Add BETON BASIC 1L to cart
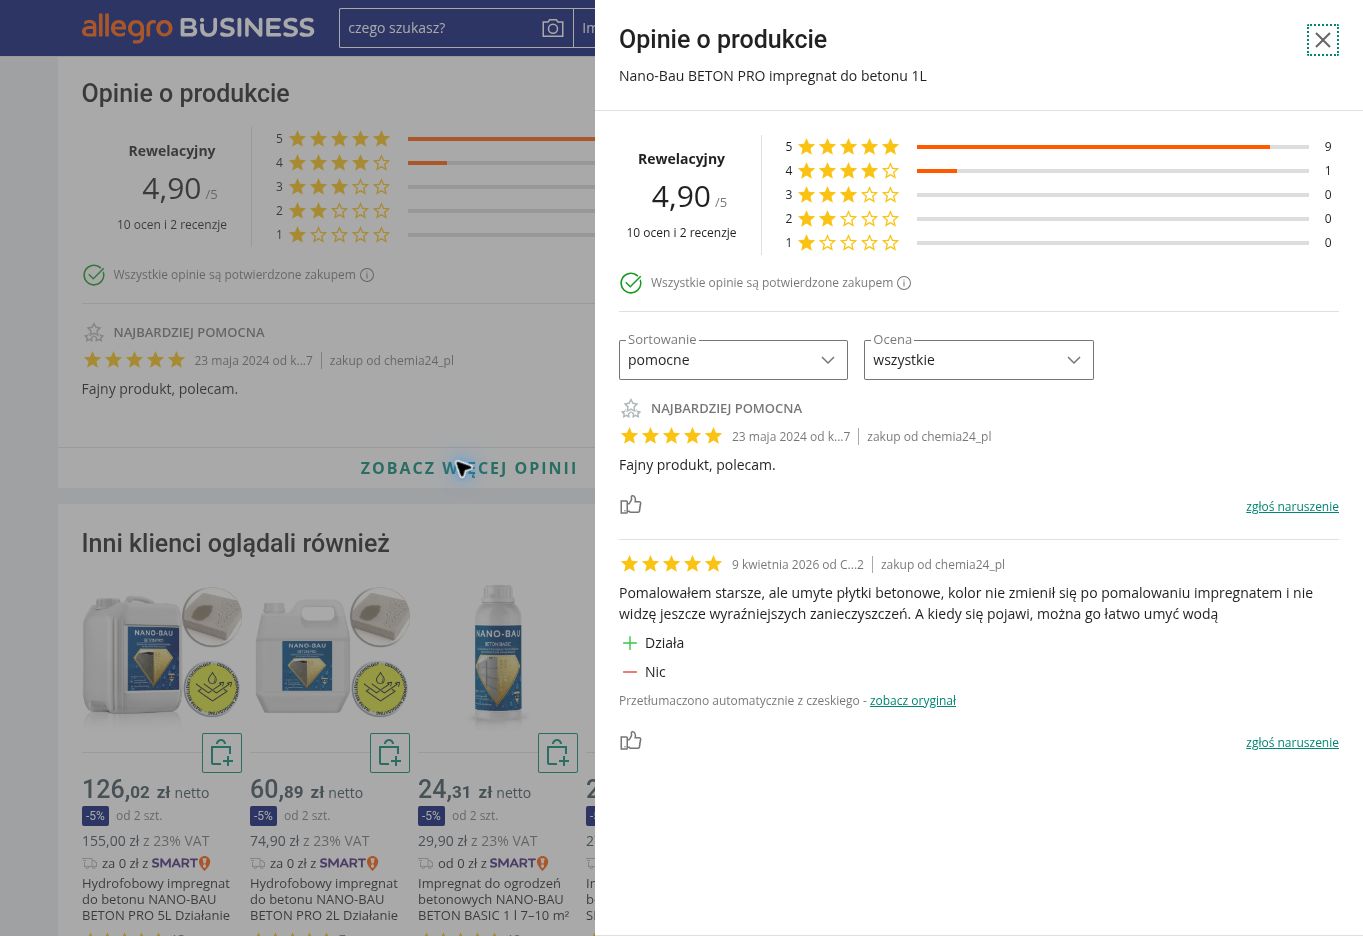 point(558,753)
